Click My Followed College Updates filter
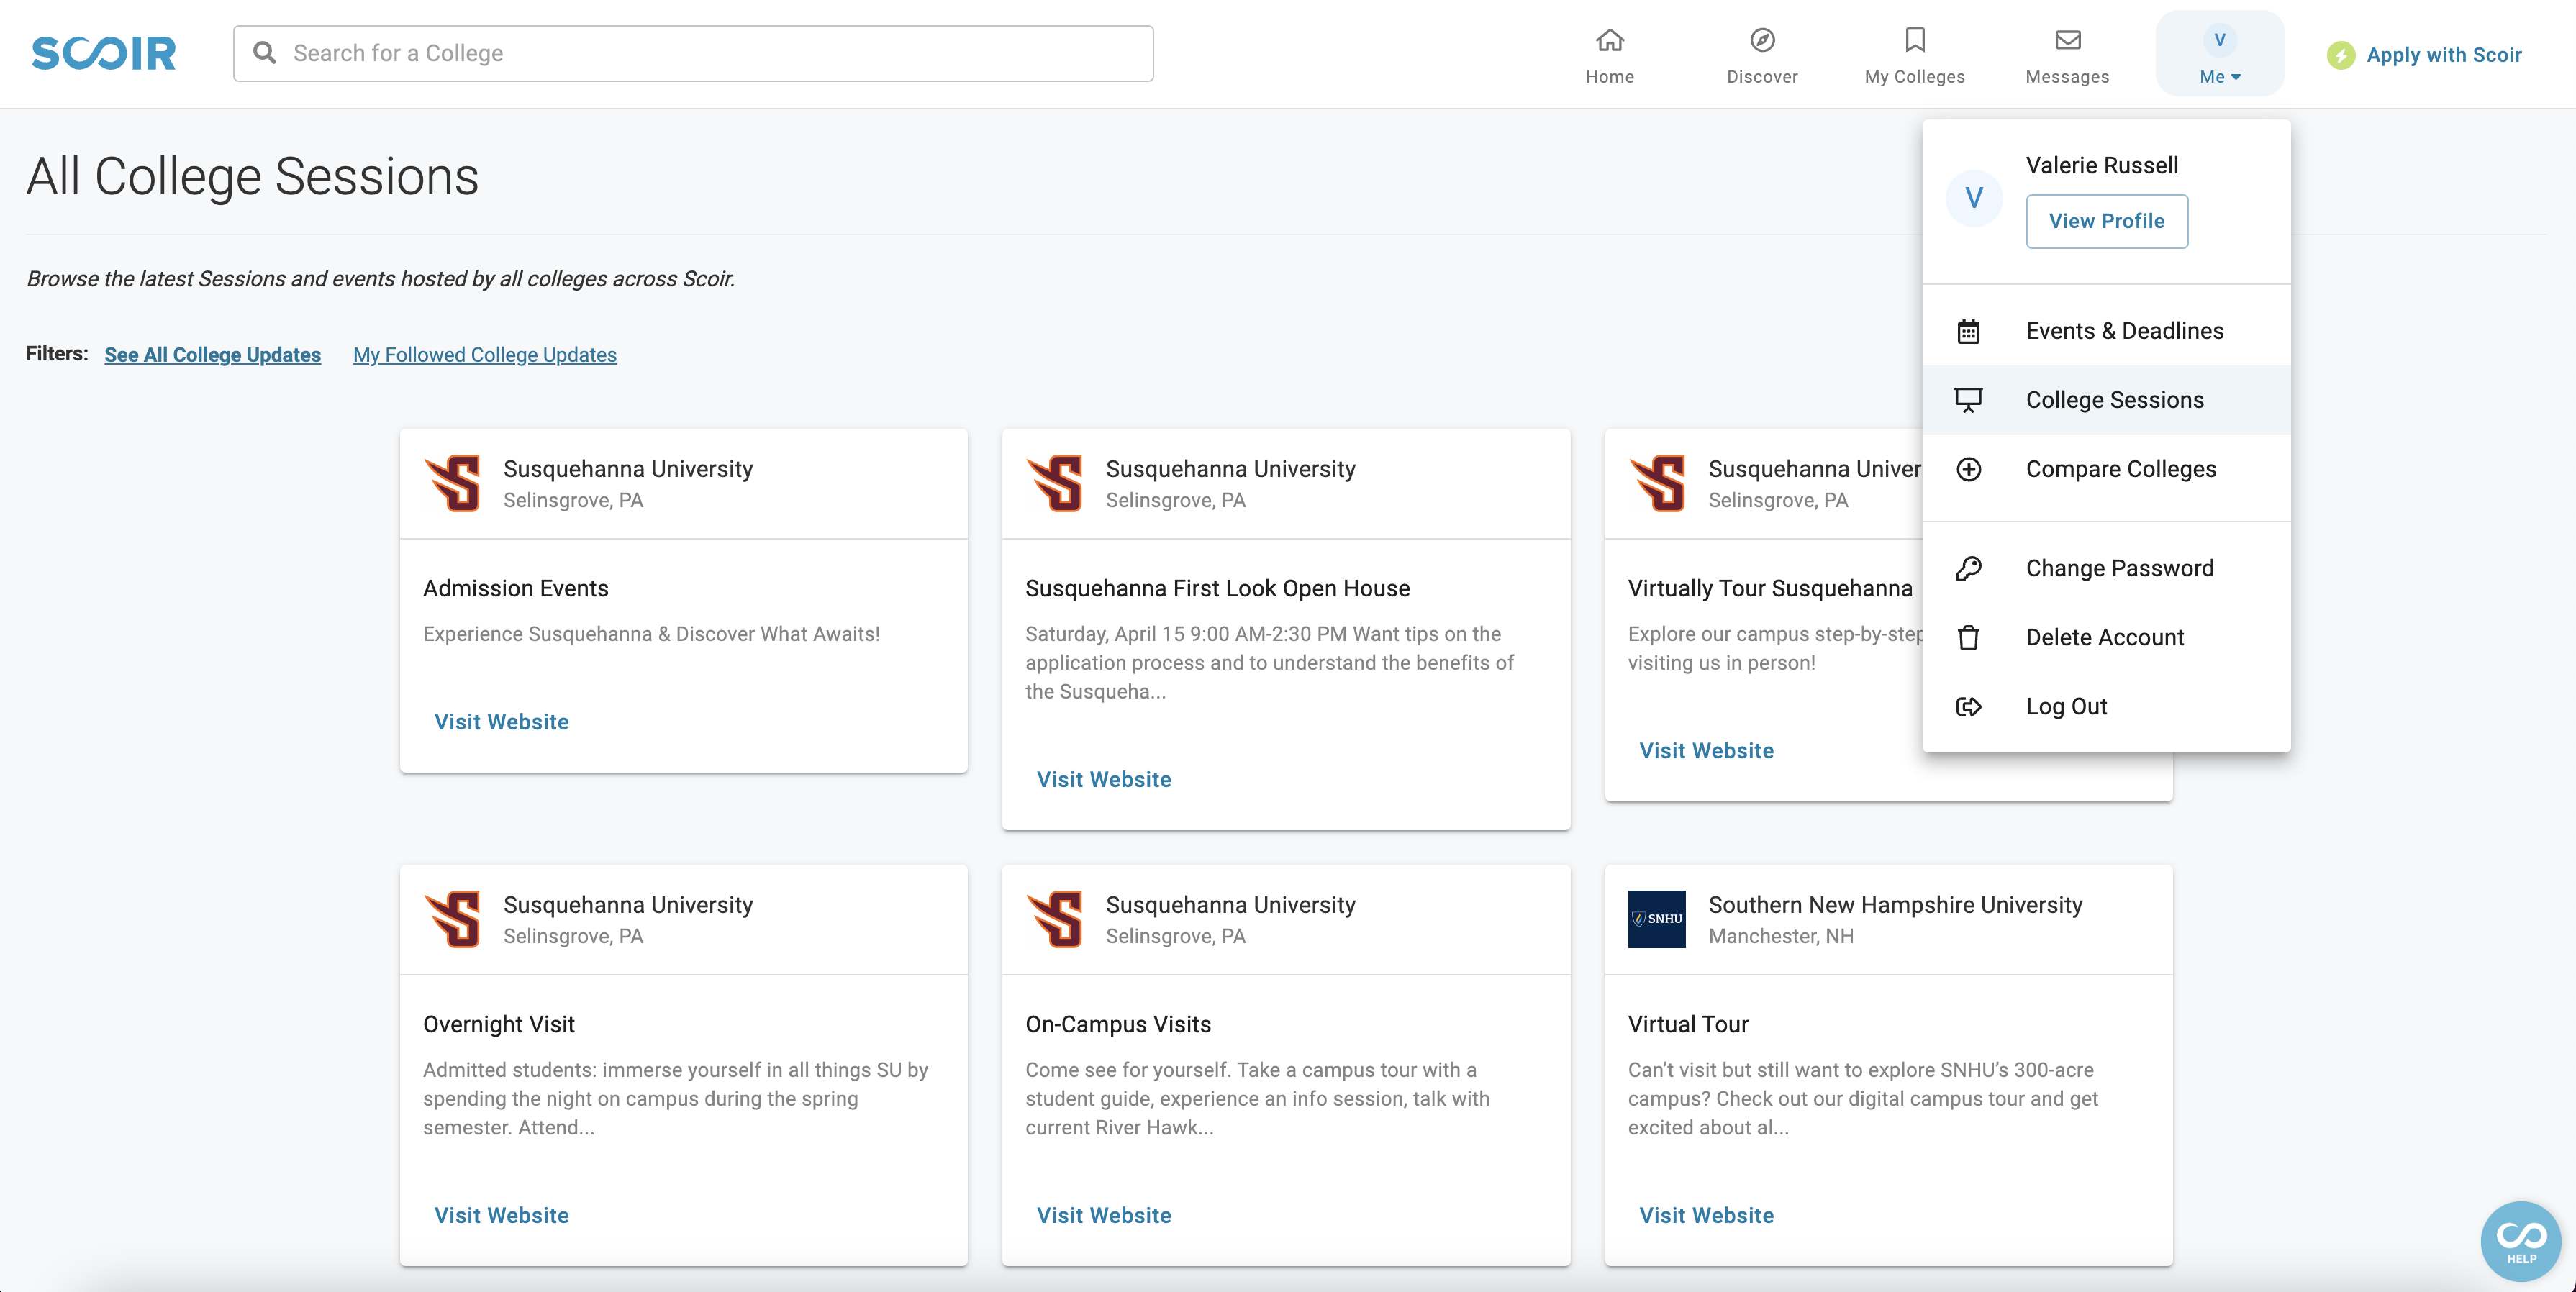The height and width of the screenshot is (1292, 2576). 484,355
